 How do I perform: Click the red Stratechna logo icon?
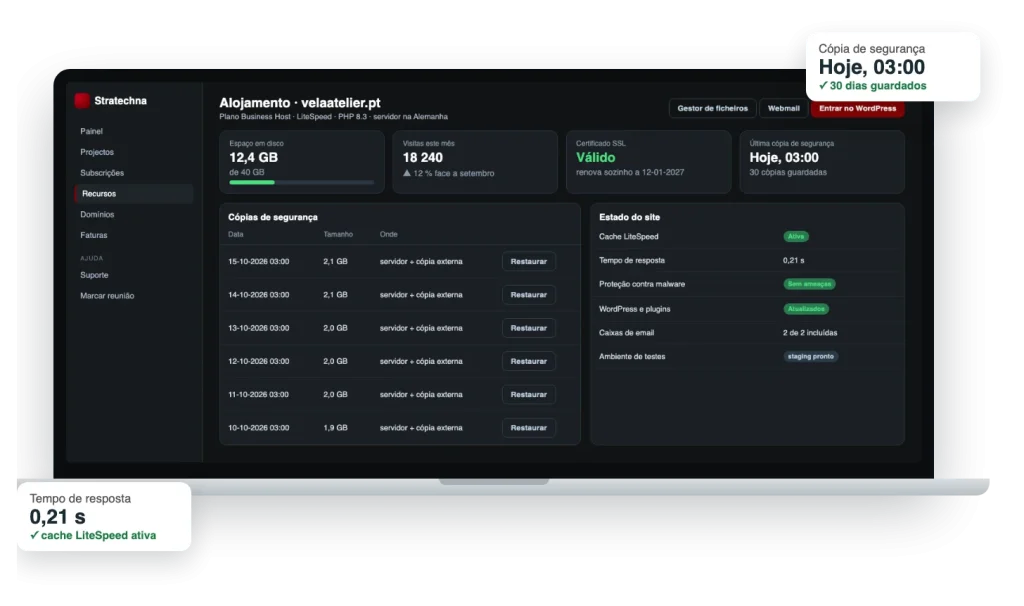pos(82,101)
